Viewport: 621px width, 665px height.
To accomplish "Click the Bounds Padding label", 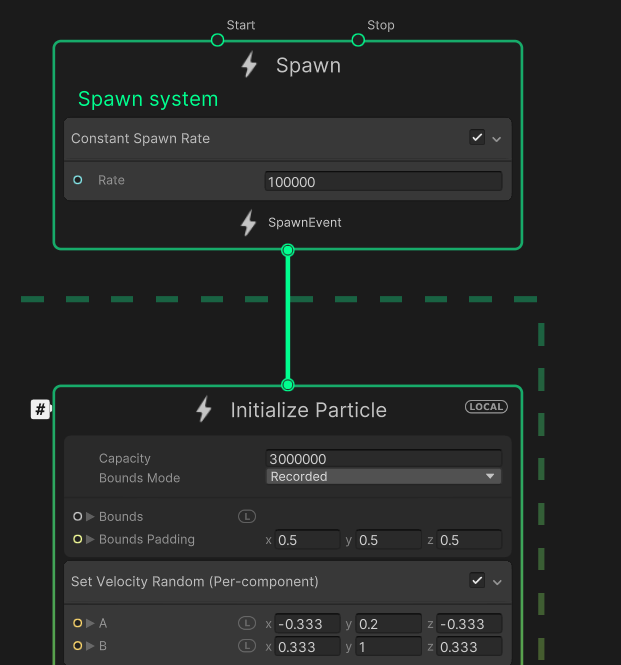I will 147,539.
